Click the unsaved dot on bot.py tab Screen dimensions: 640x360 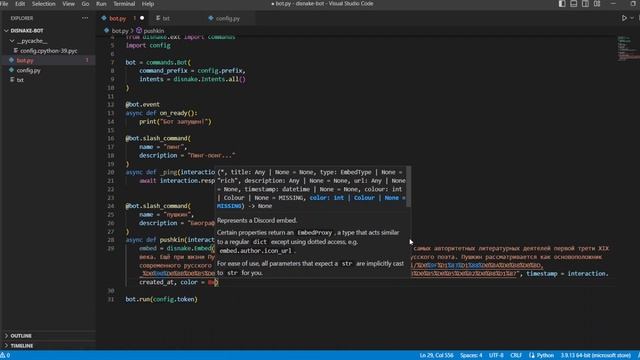[x=142, y=18]
